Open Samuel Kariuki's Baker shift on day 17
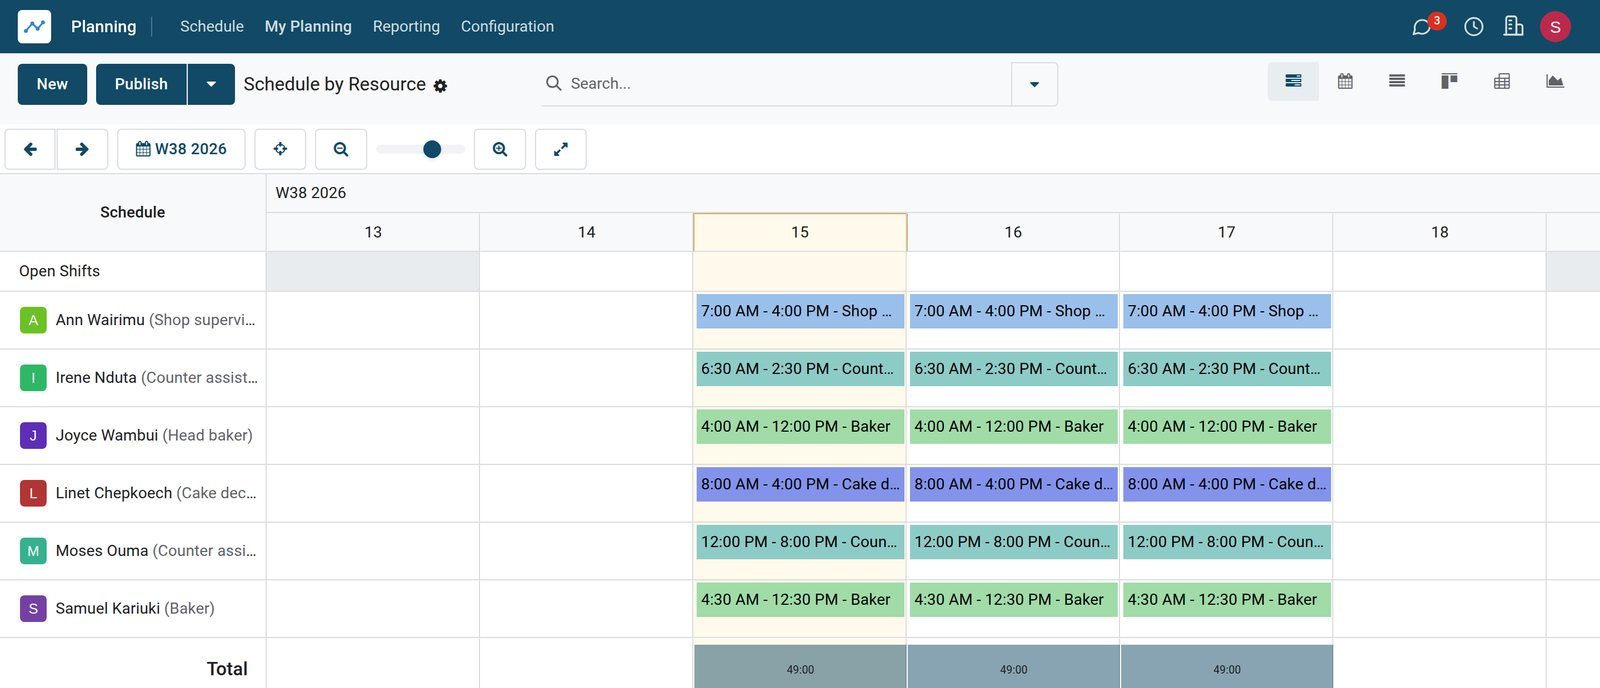Viewport: 1600px width, 688px height. click(1227, 600)
